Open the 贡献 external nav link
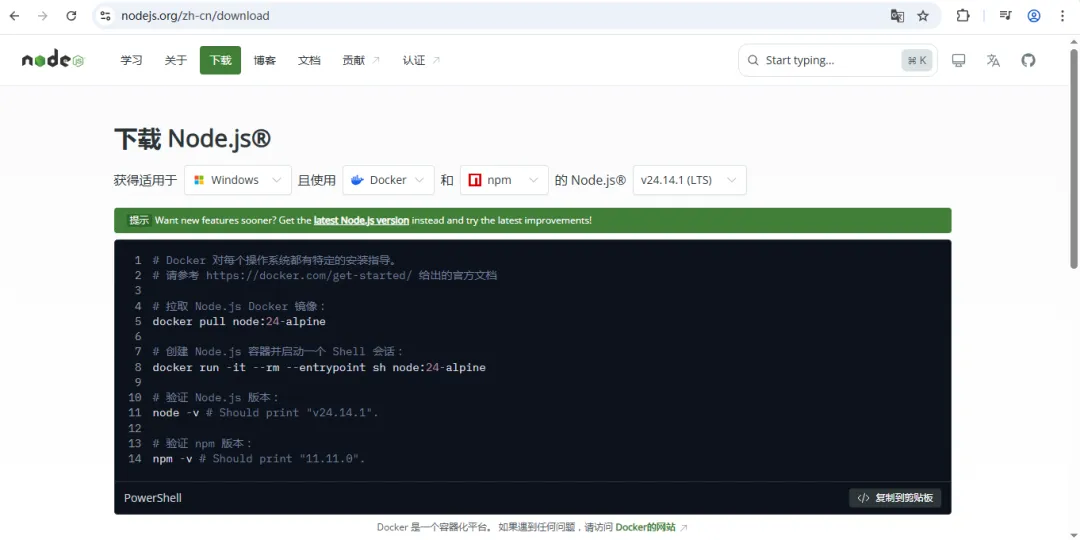This screenshot has height=540, width=1080. (361, 61)
